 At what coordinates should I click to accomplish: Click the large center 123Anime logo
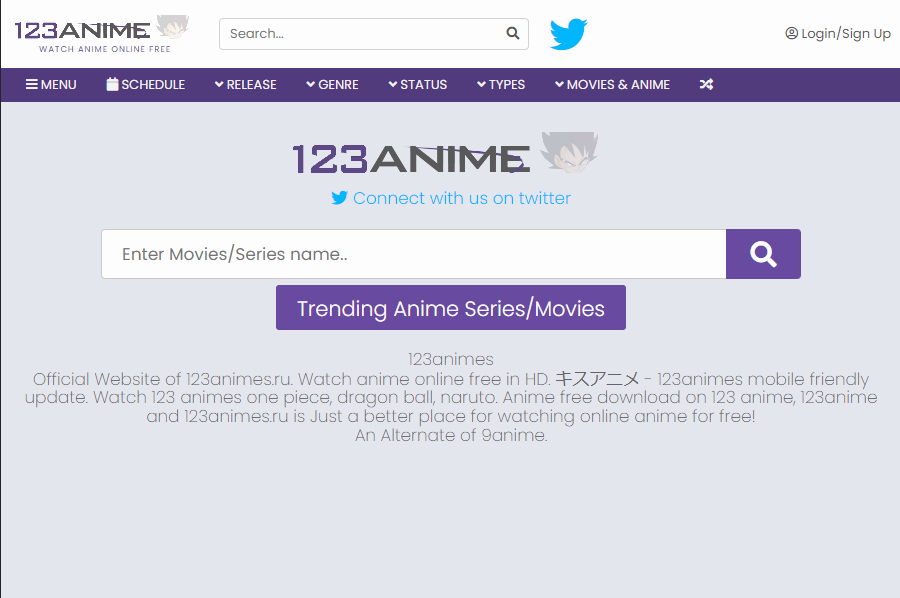tap(445, 153)
